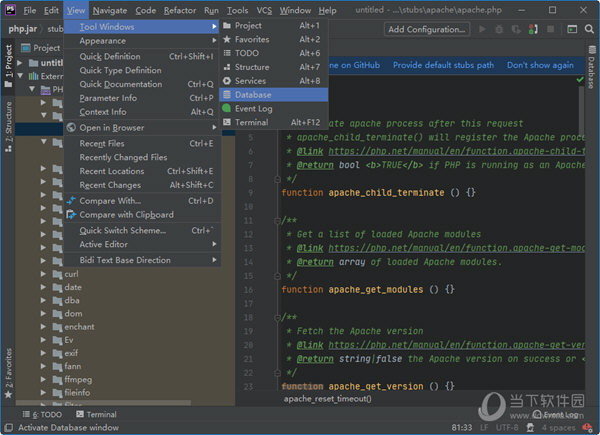The height and width of the screenshot is (435, 600).
Task: Click the PhpStorm logo icon in the title bar
Action: 10,10
